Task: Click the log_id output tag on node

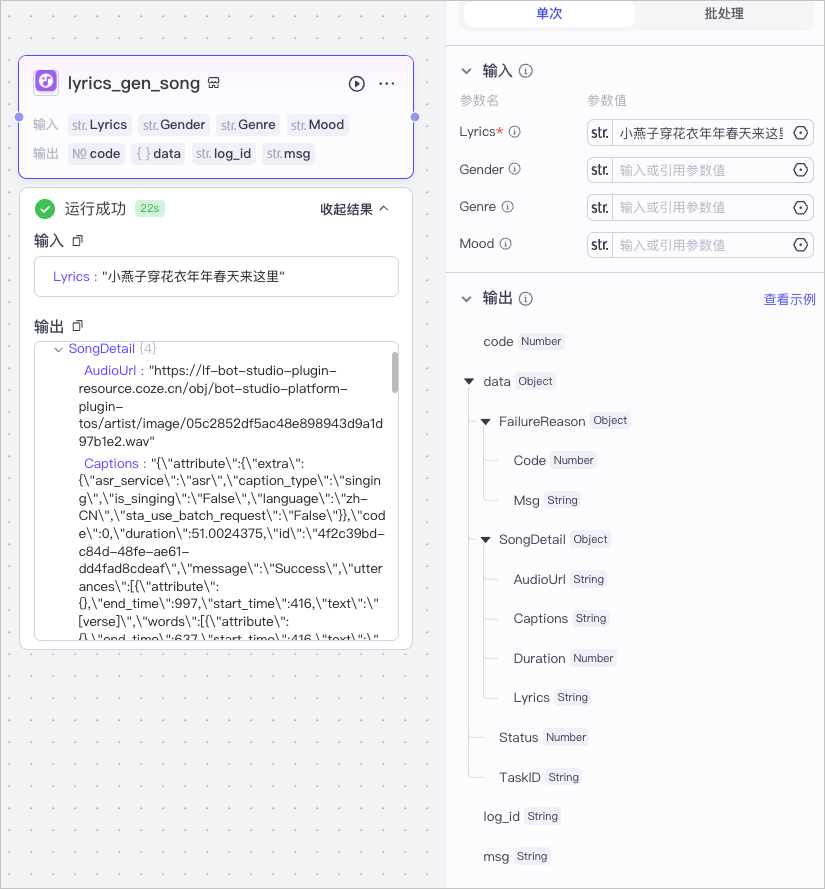Action: 224,154
